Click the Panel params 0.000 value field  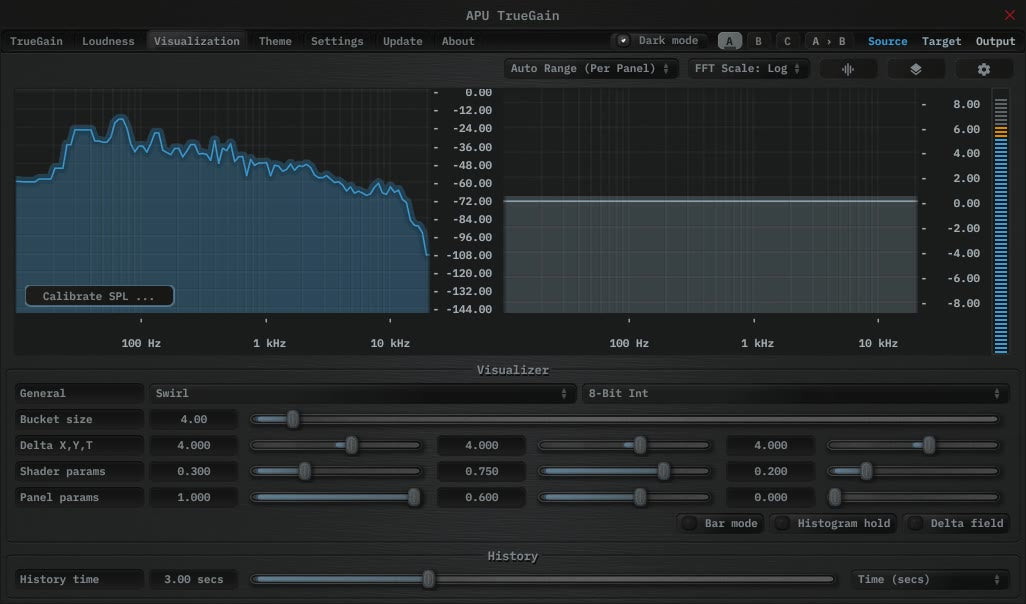pos(770,497)
